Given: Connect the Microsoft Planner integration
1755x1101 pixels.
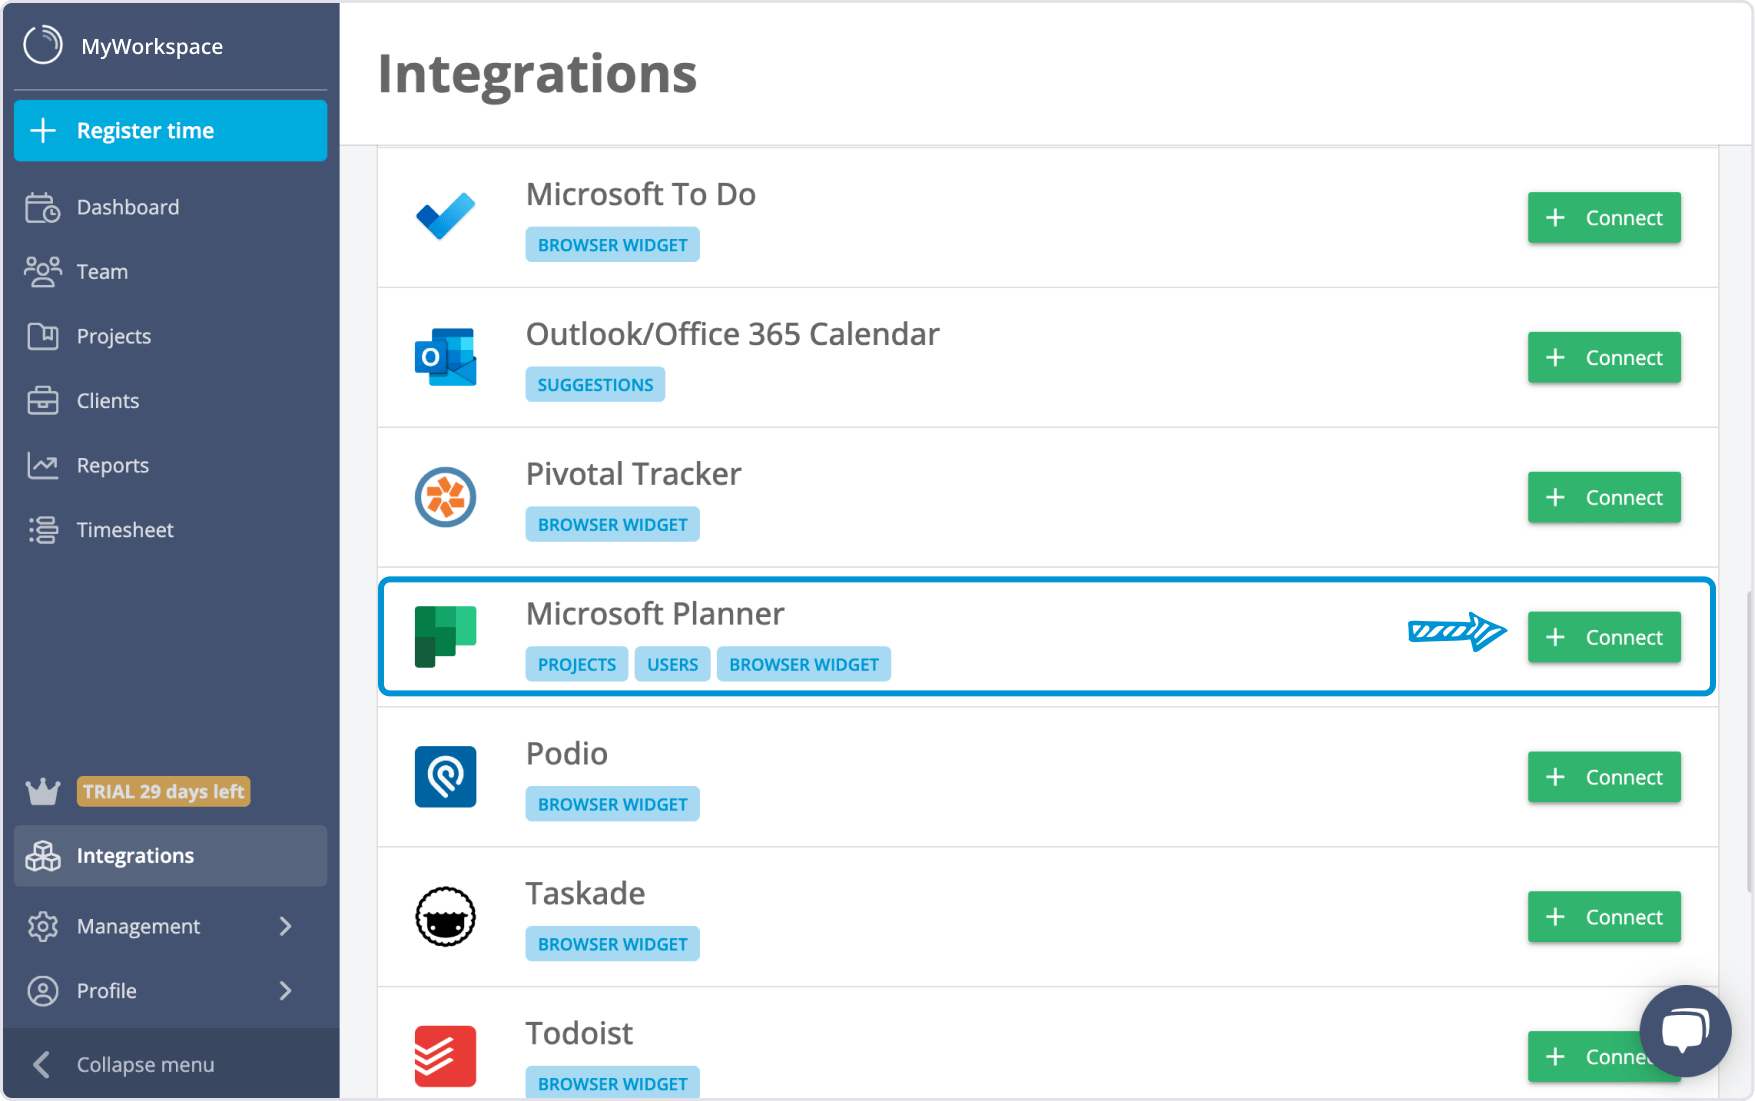Looking at the screenshot, I should click(1603, 636).
